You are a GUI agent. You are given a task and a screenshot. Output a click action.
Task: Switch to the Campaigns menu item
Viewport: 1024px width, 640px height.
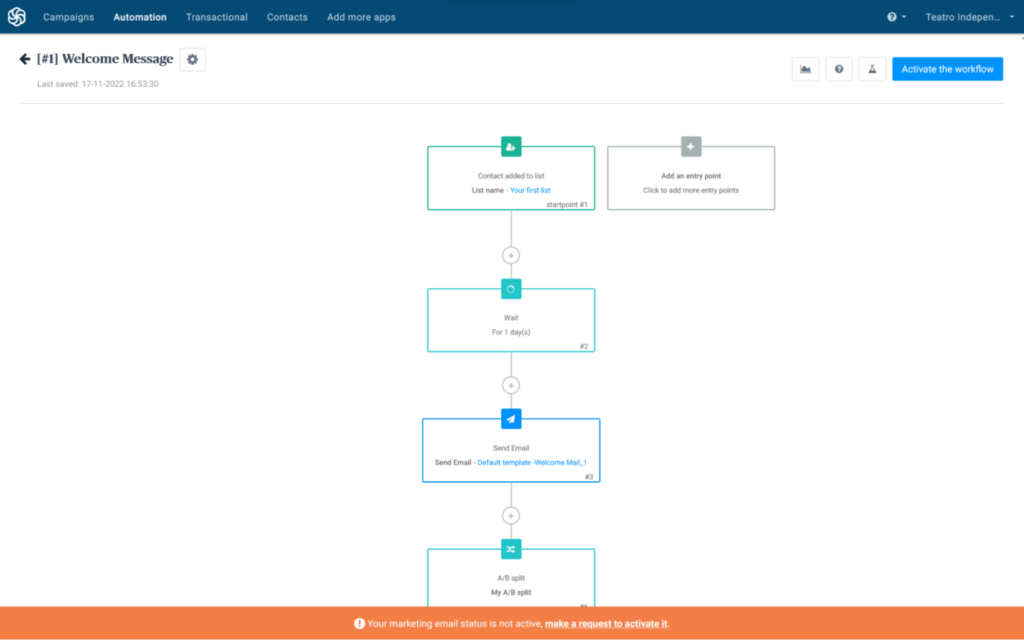68,17
